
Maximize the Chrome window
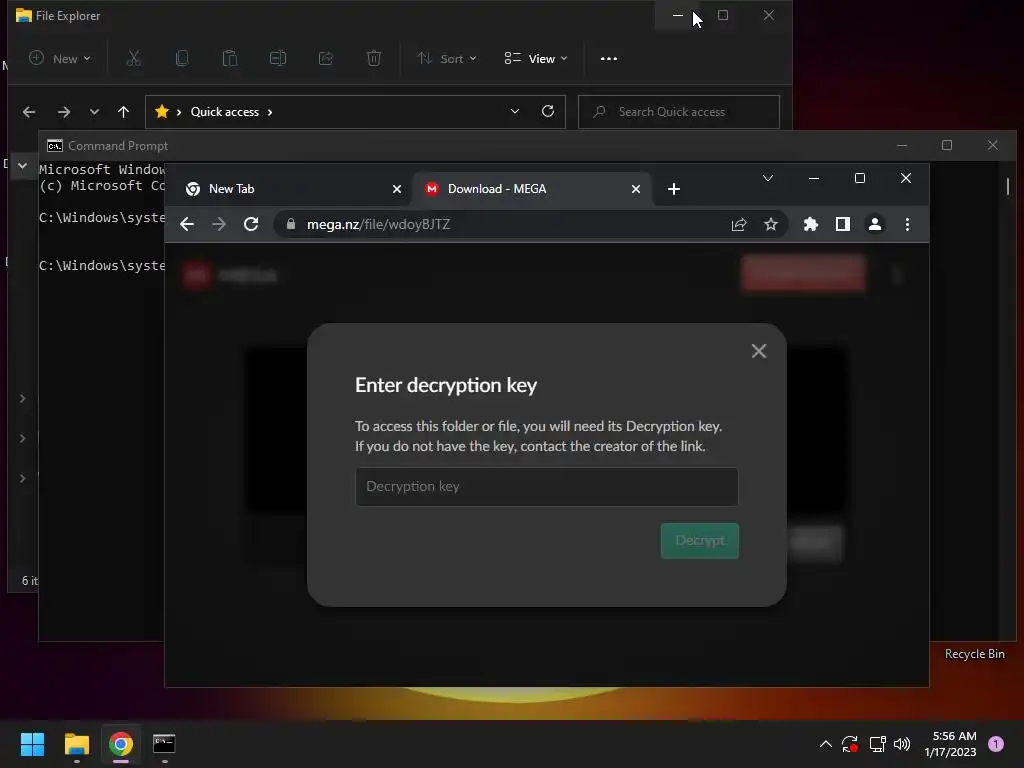coord(860,178)
